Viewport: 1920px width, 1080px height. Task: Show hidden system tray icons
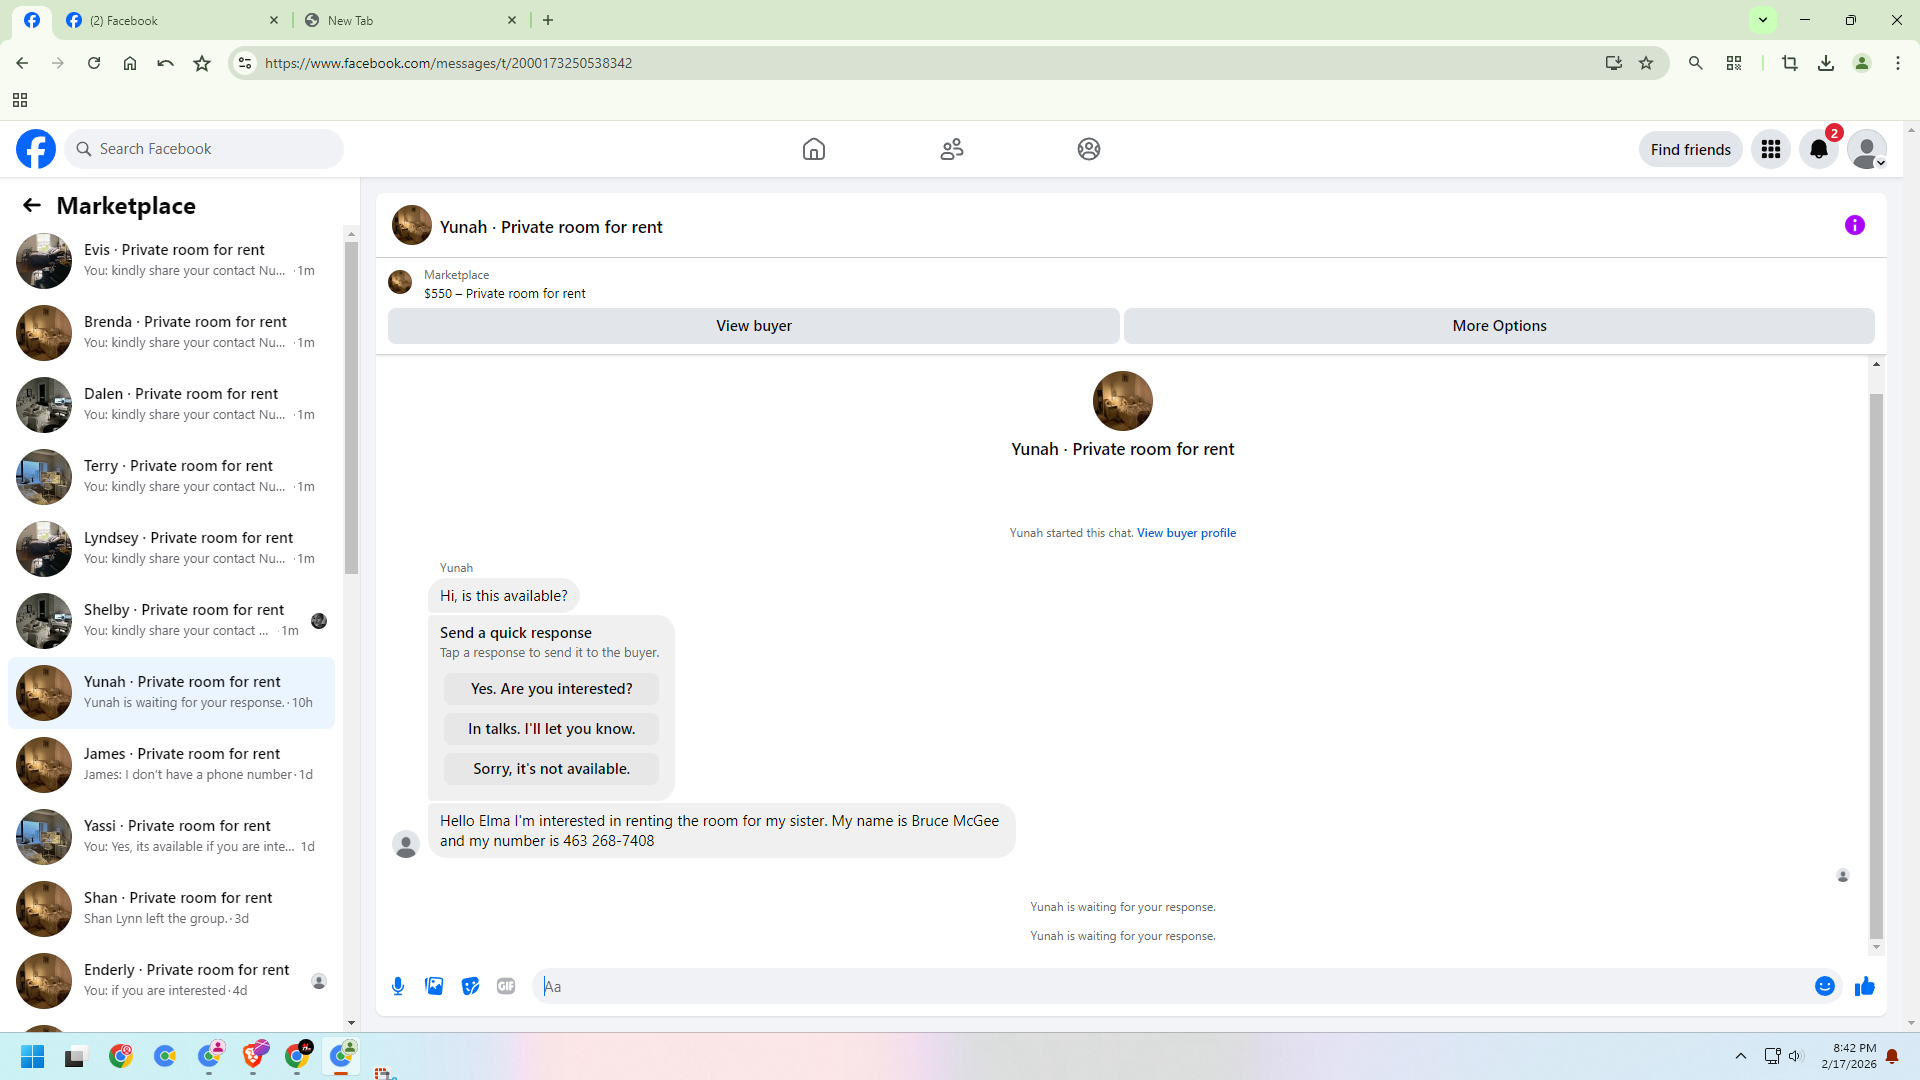tap(1741, 1056)
